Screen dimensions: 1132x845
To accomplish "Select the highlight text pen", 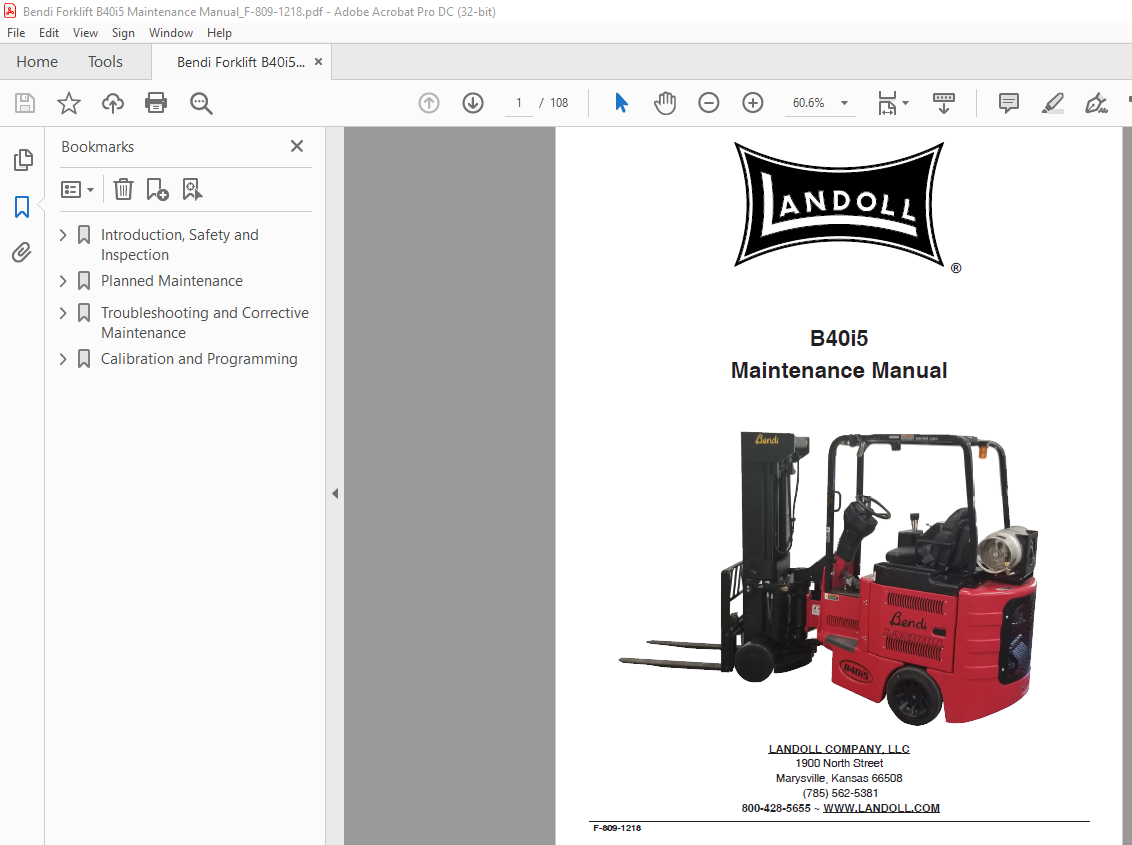I will click(1053, 103).
